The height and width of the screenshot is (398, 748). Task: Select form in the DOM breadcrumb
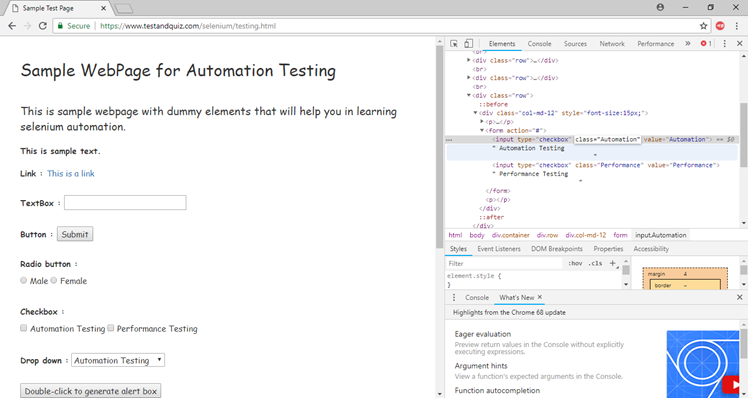click(620, 235)
